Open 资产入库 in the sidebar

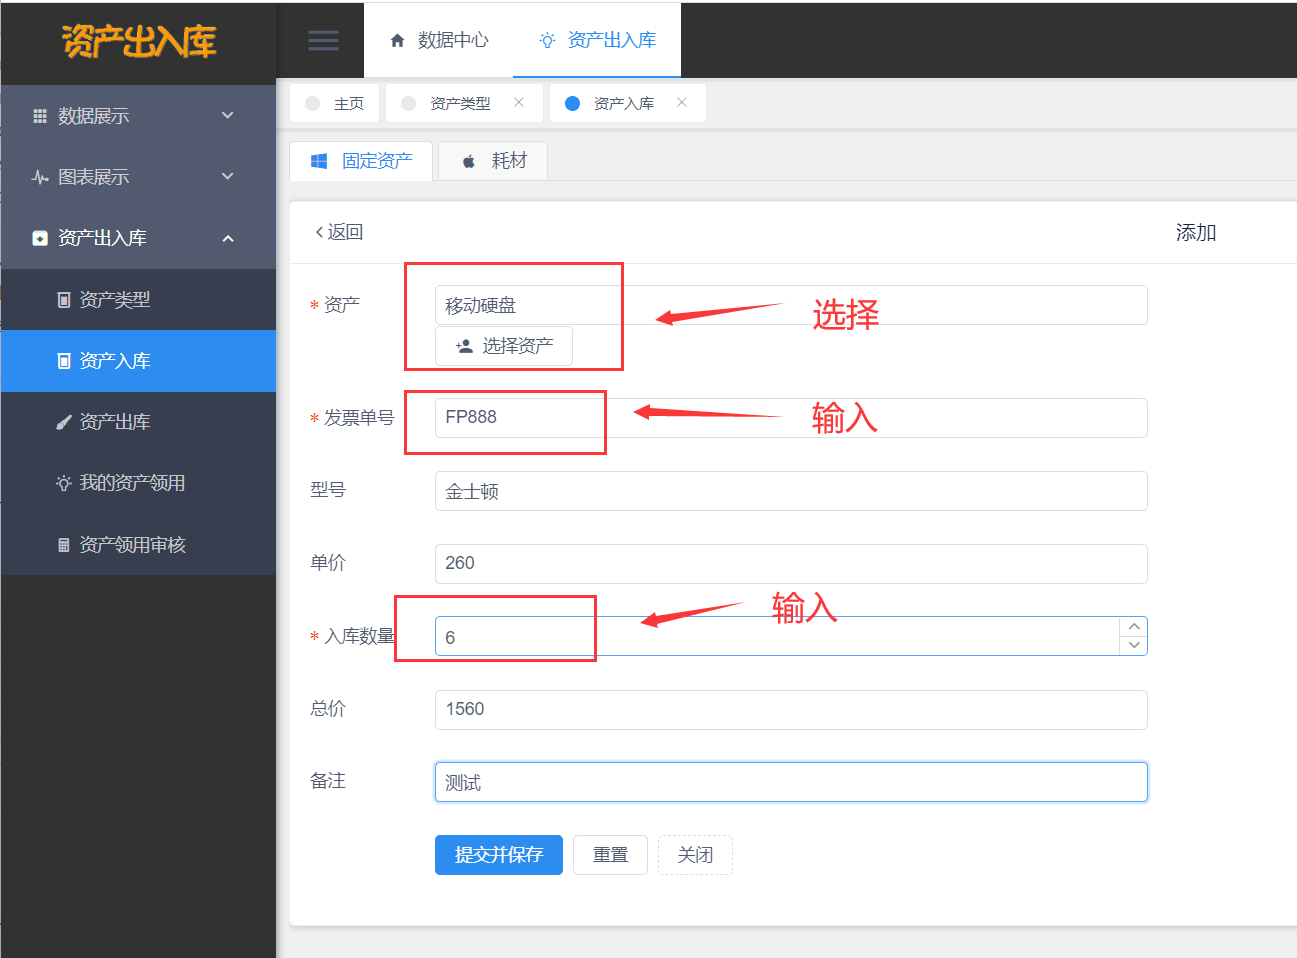point(138,361)
